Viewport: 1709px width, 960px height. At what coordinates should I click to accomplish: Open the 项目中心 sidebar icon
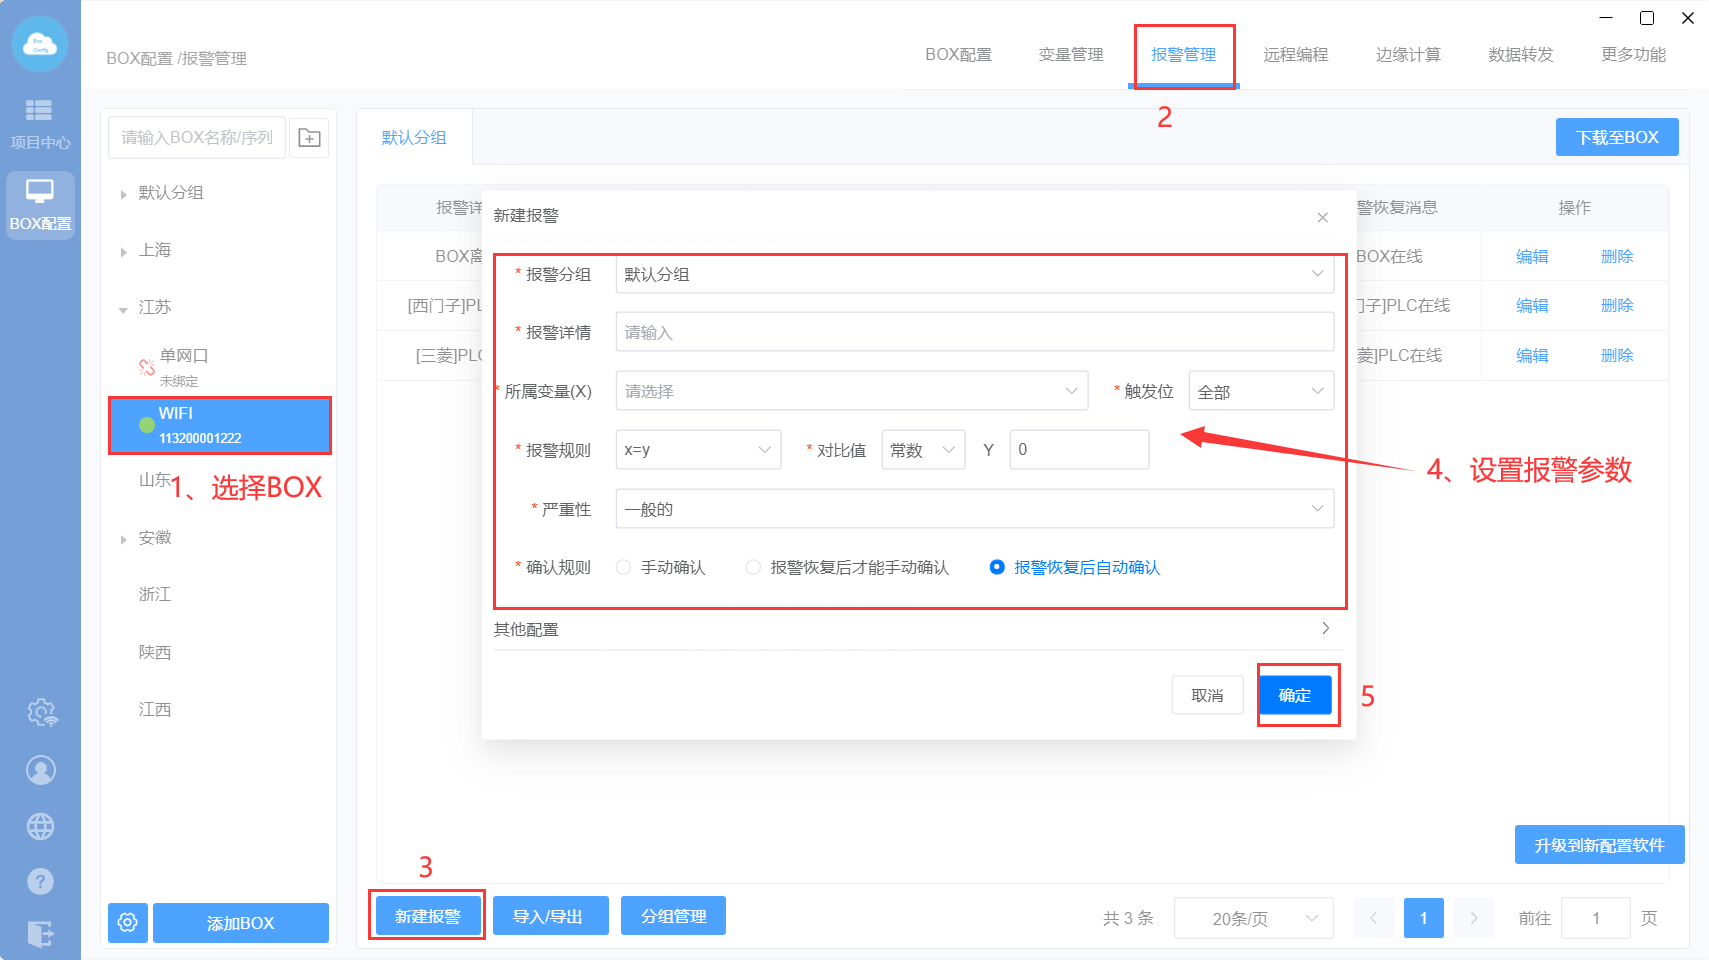click(x=40, y=123)
